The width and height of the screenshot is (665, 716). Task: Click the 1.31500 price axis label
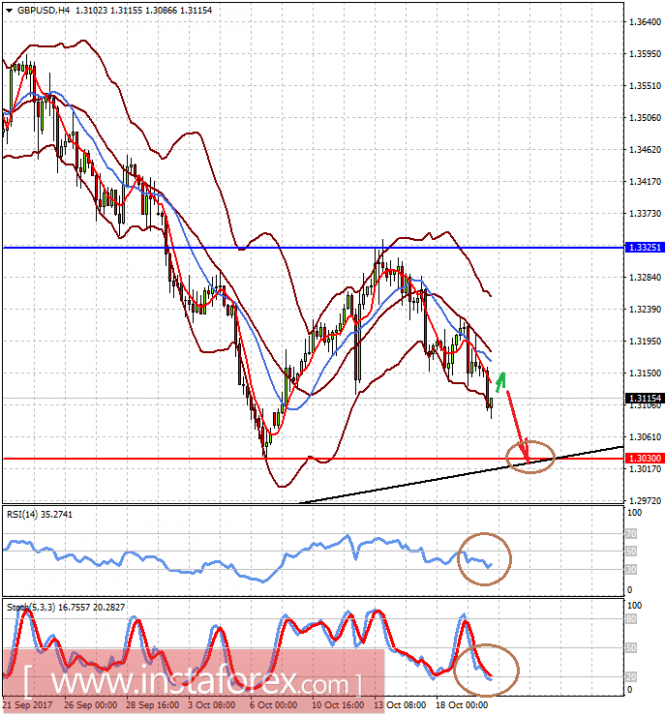[x=644, y=373]
